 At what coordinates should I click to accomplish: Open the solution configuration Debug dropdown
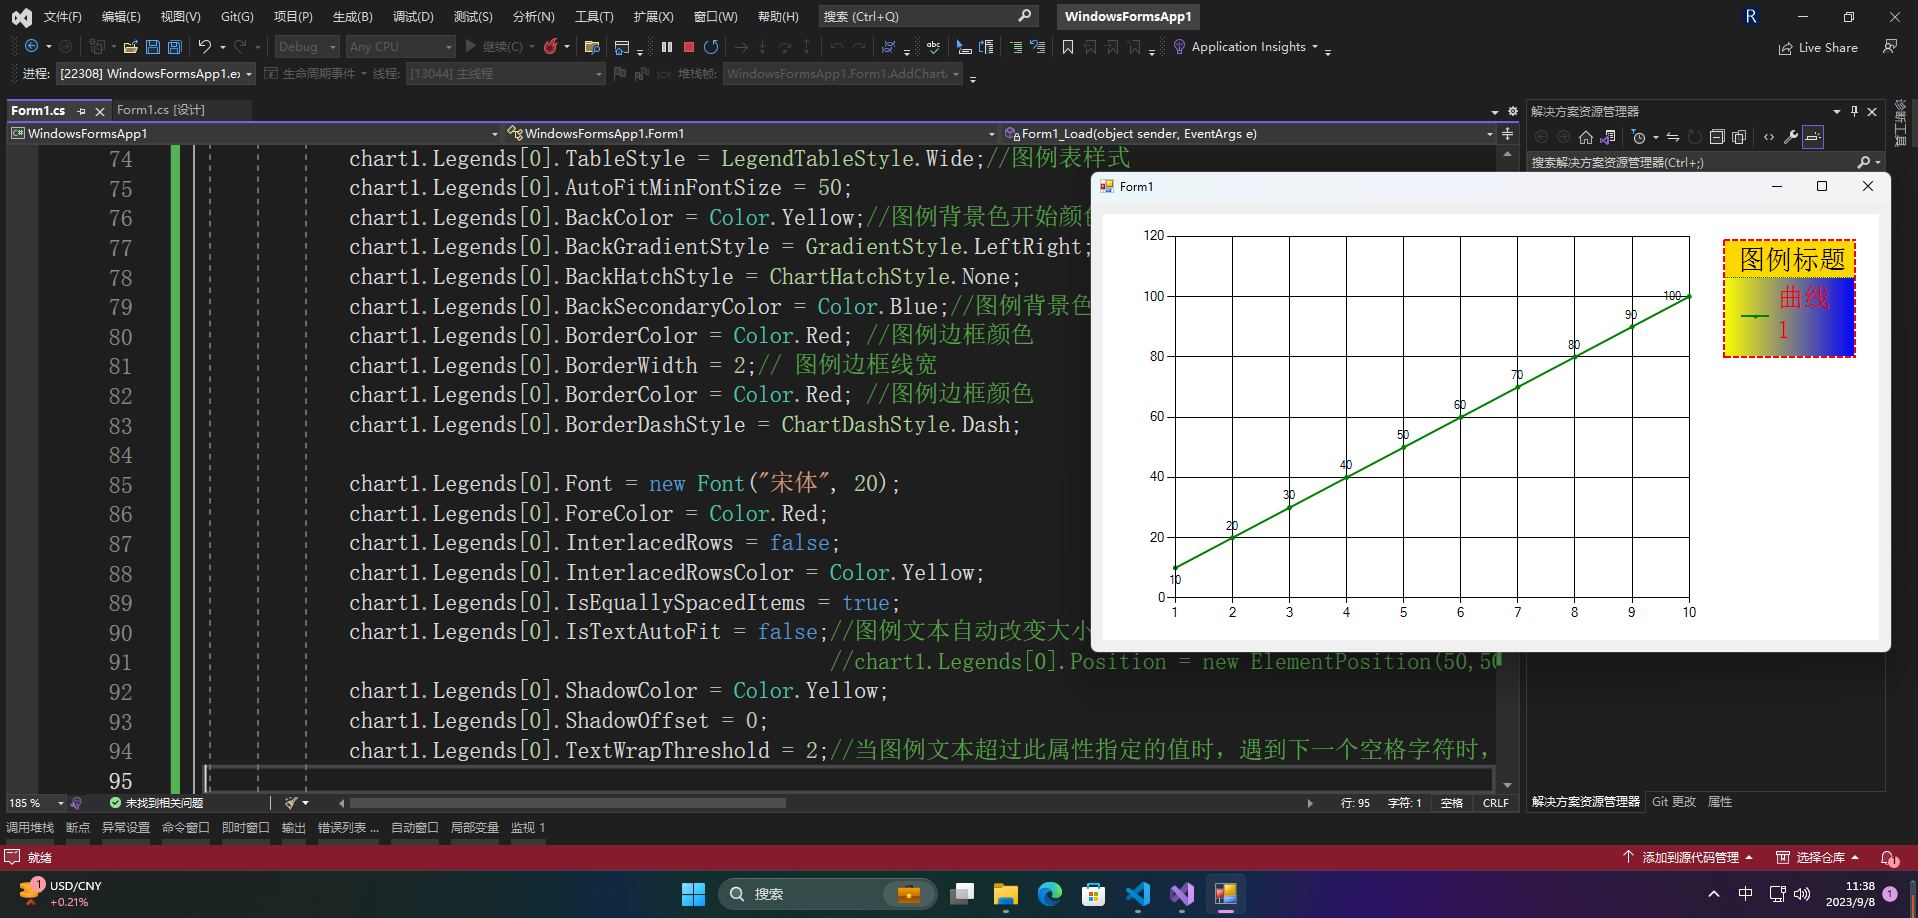(x=307, y=47)
